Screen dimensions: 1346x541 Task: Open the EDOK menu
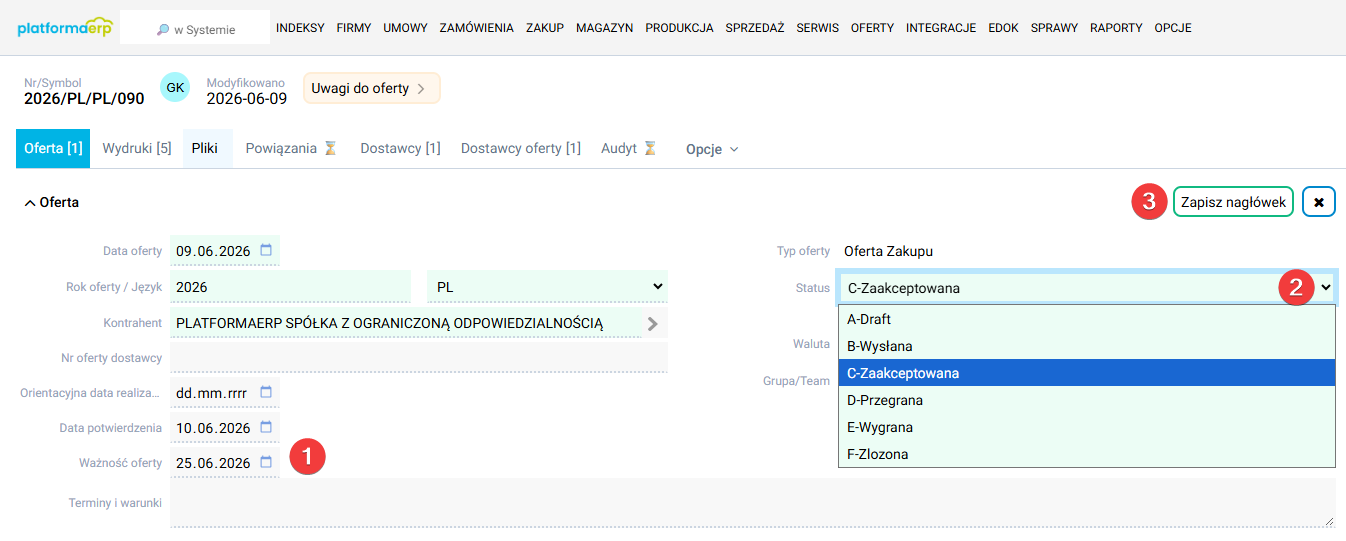click(1003, 28)
